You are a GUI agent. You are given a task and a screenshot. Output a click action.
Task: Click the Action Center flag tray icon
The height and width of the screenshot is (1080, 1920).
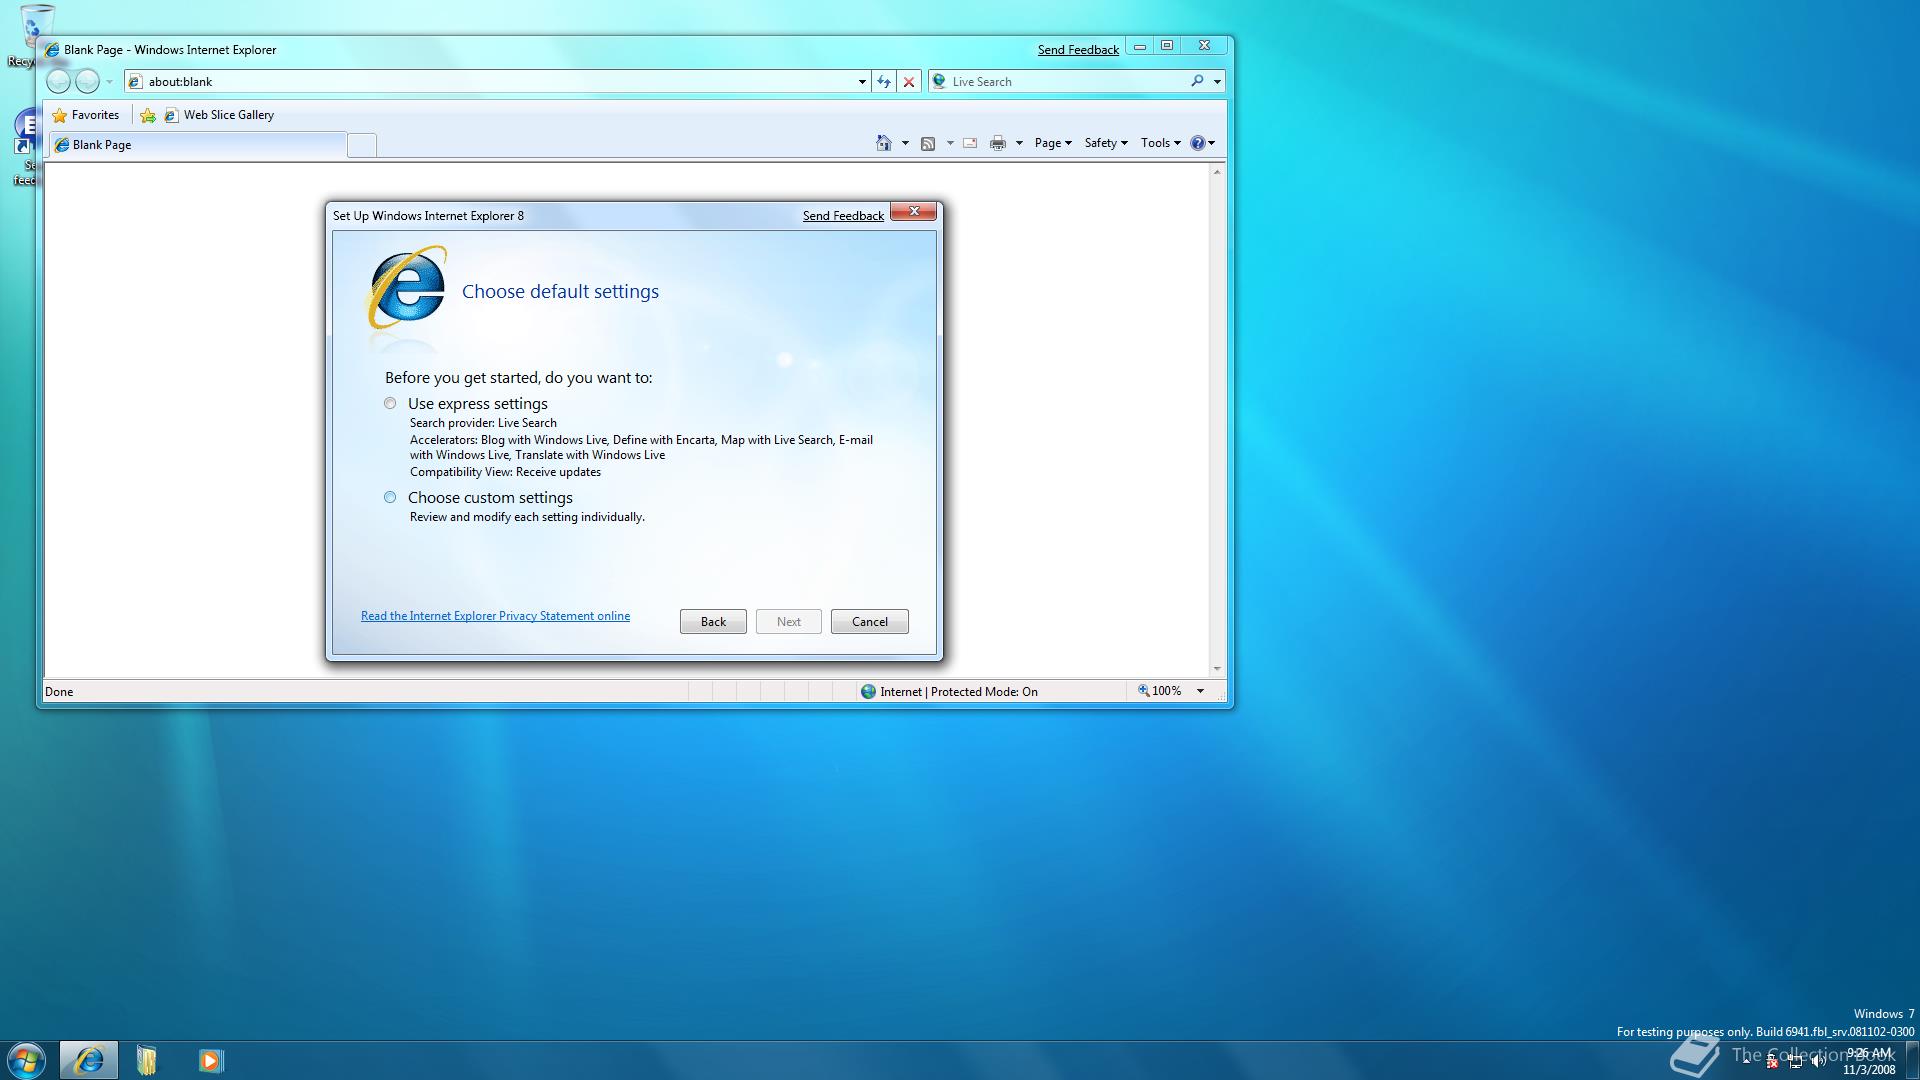tap(1772, 1062)
